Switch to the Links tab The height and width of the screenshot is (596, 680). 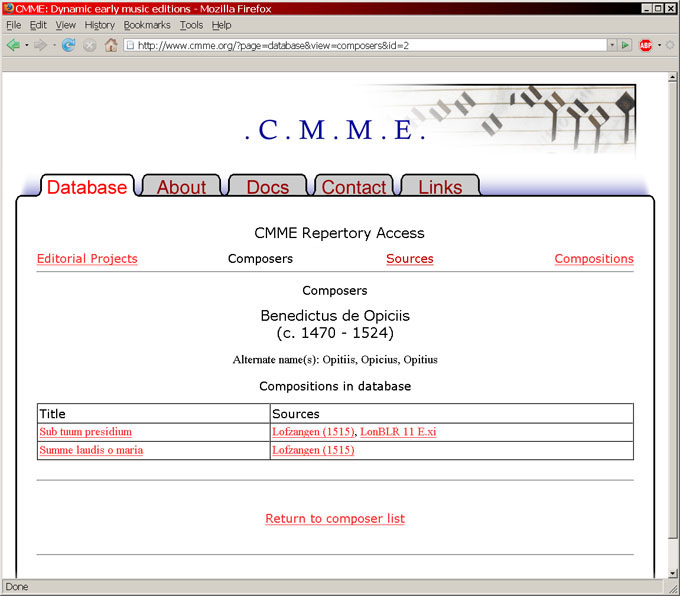click(440, 187)
